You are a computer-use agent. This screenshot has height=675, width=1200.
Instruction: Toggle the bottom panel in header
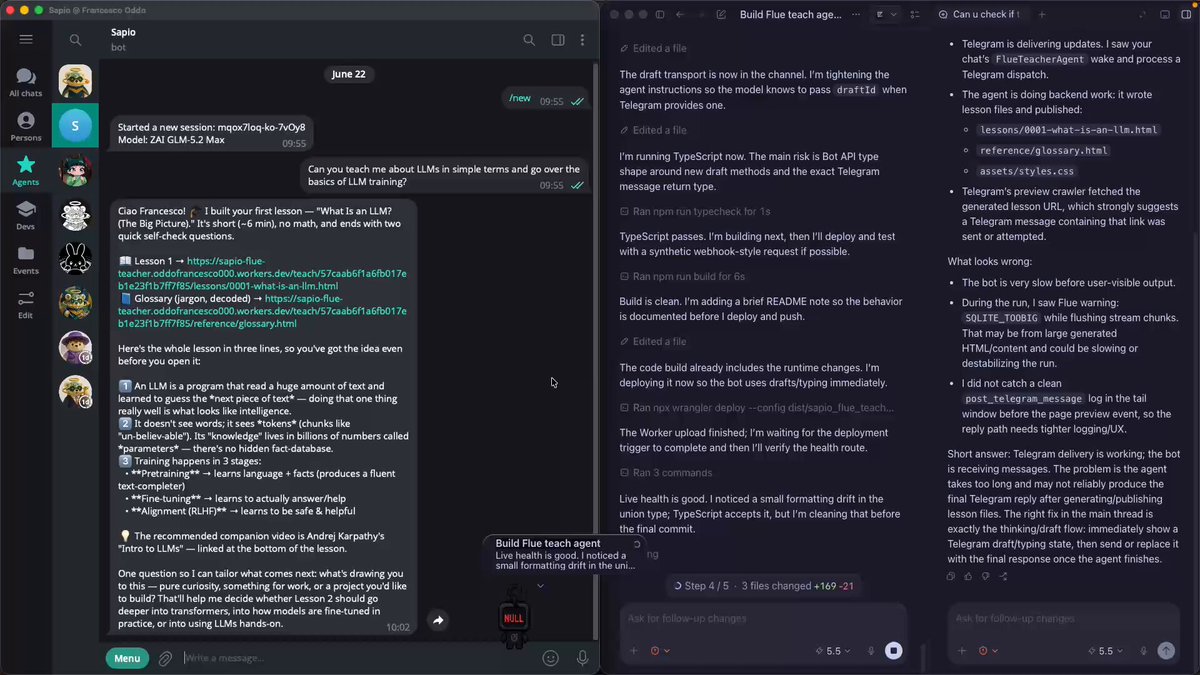point(1165,15)
